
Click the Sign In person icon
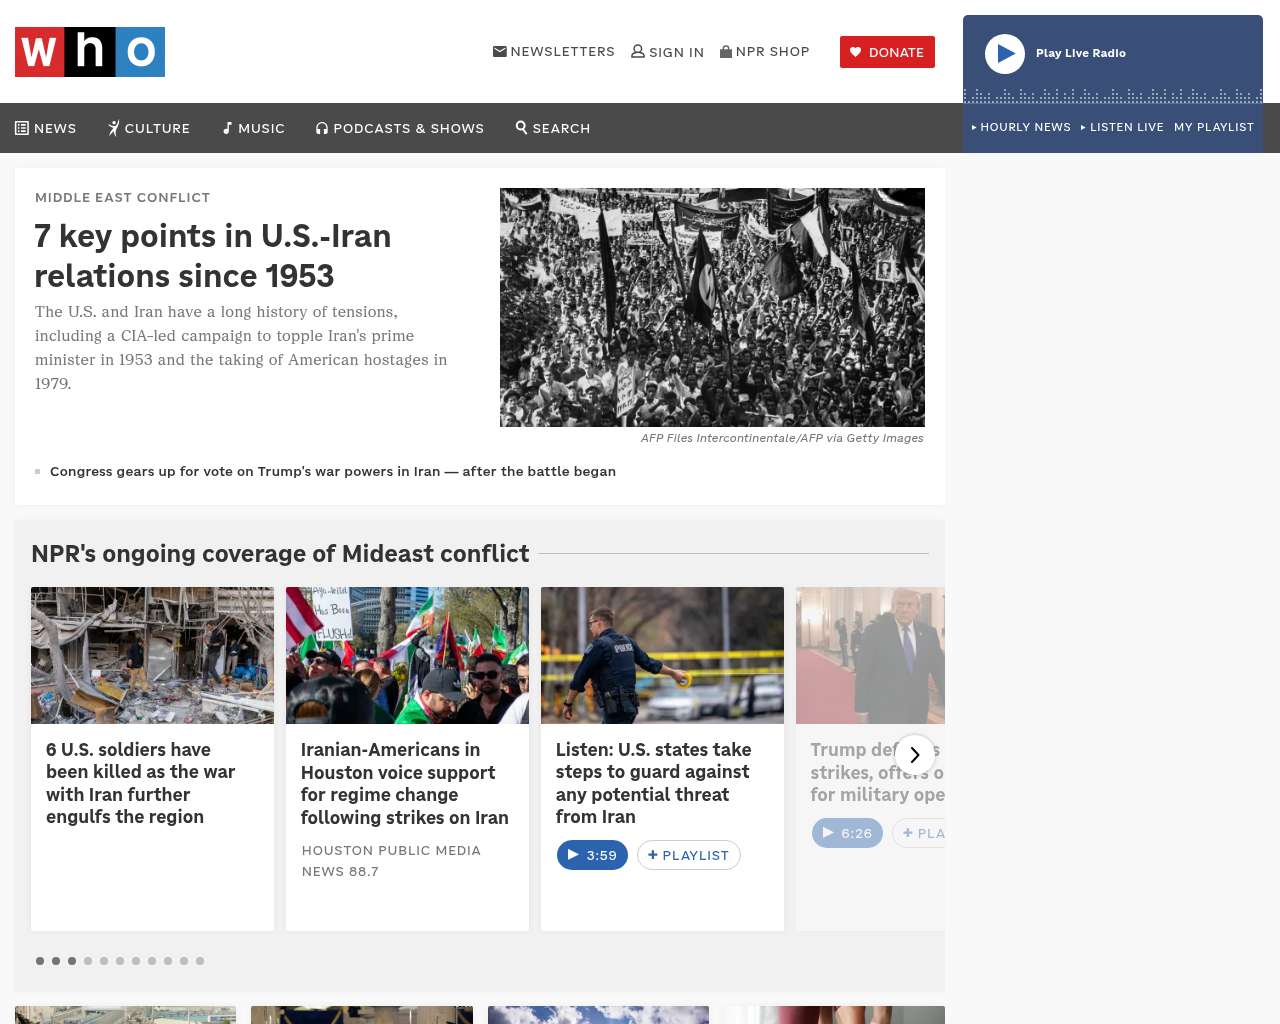tap(638, 51)
